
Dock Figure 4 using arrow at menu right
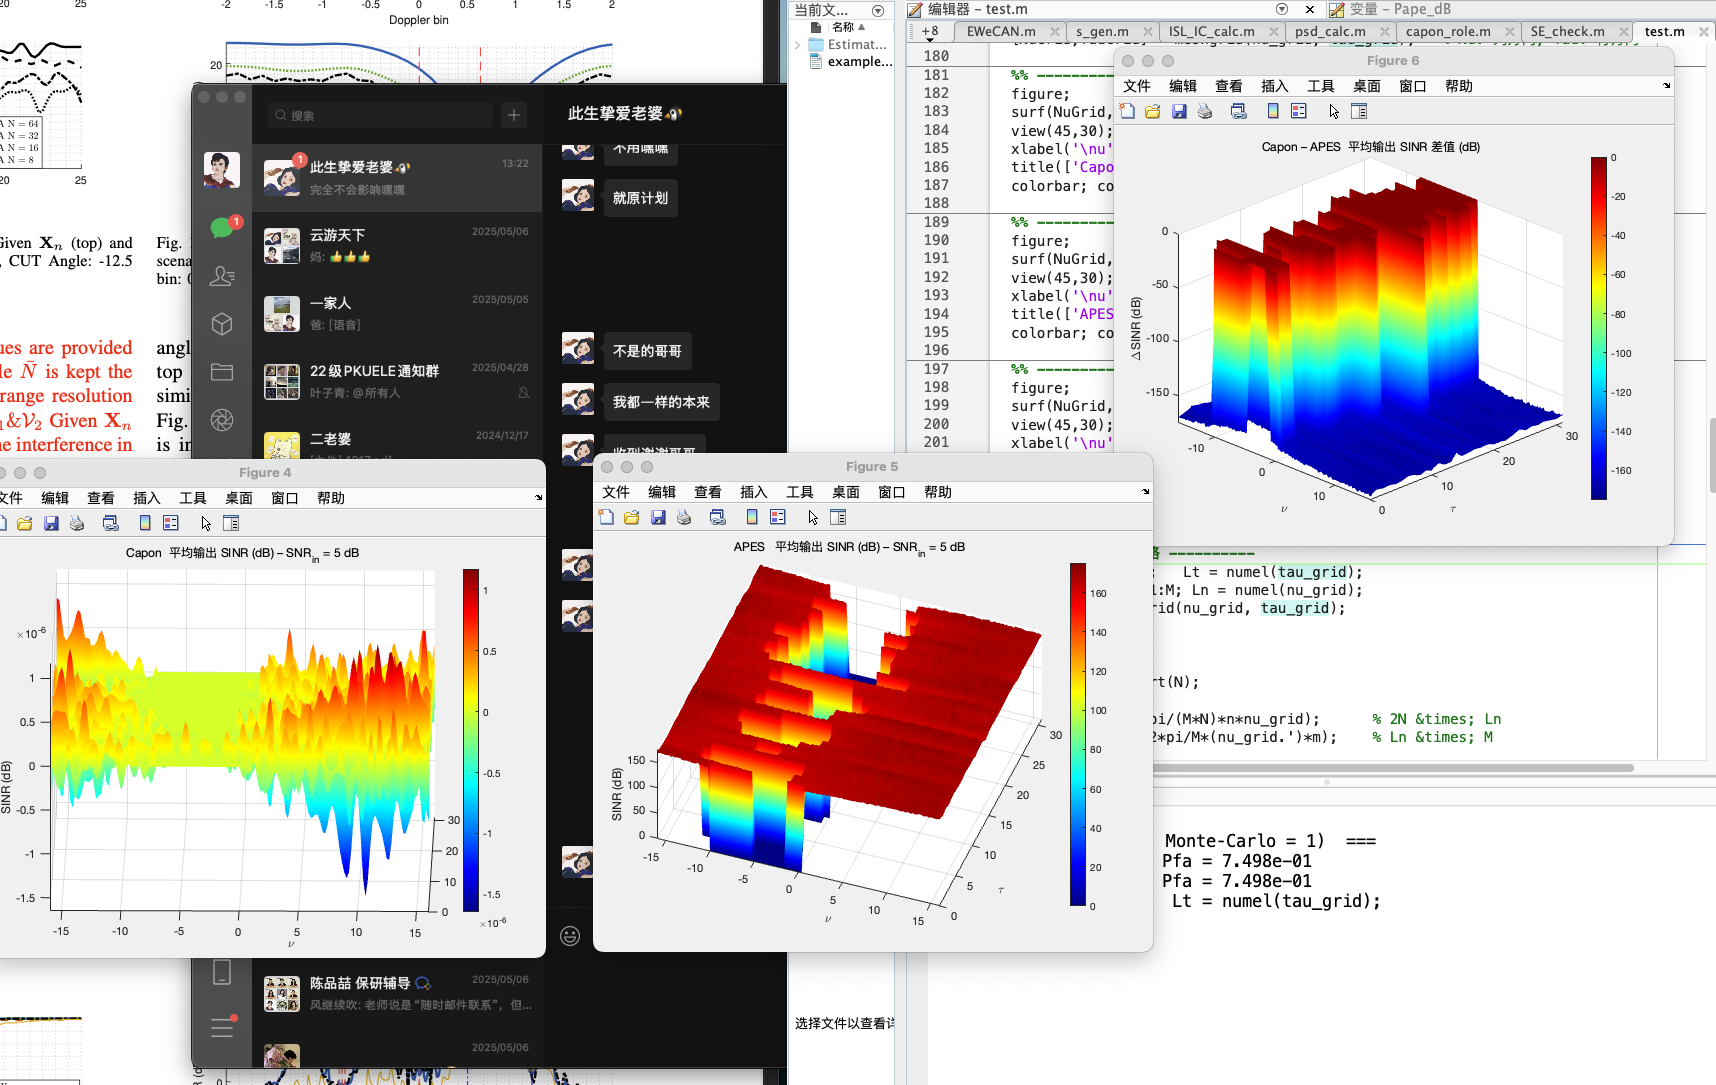[538, 498]
